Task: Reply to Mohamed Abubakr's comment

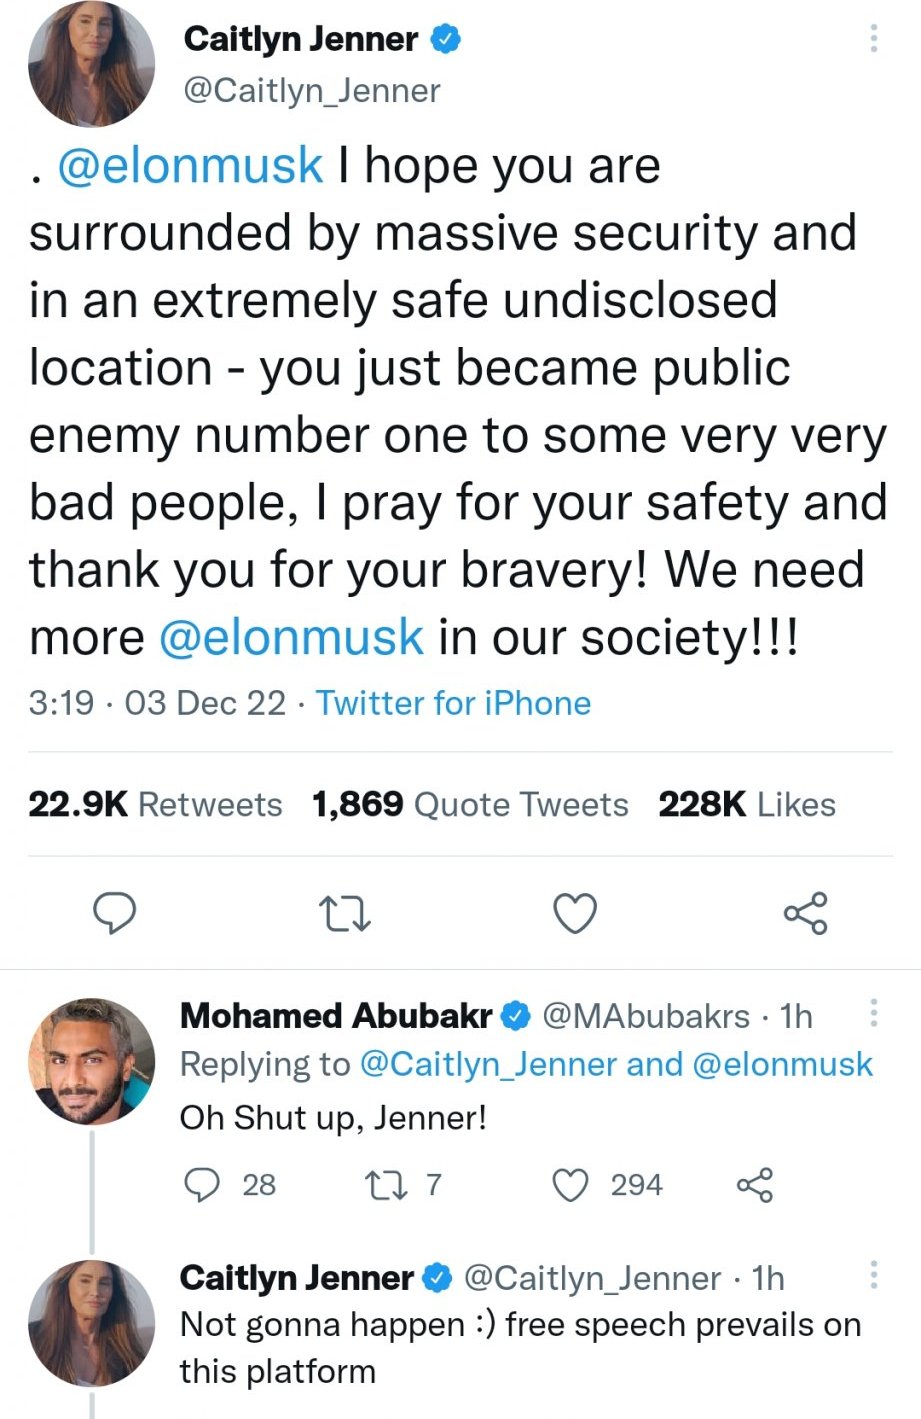Action: pos(203,1185)
